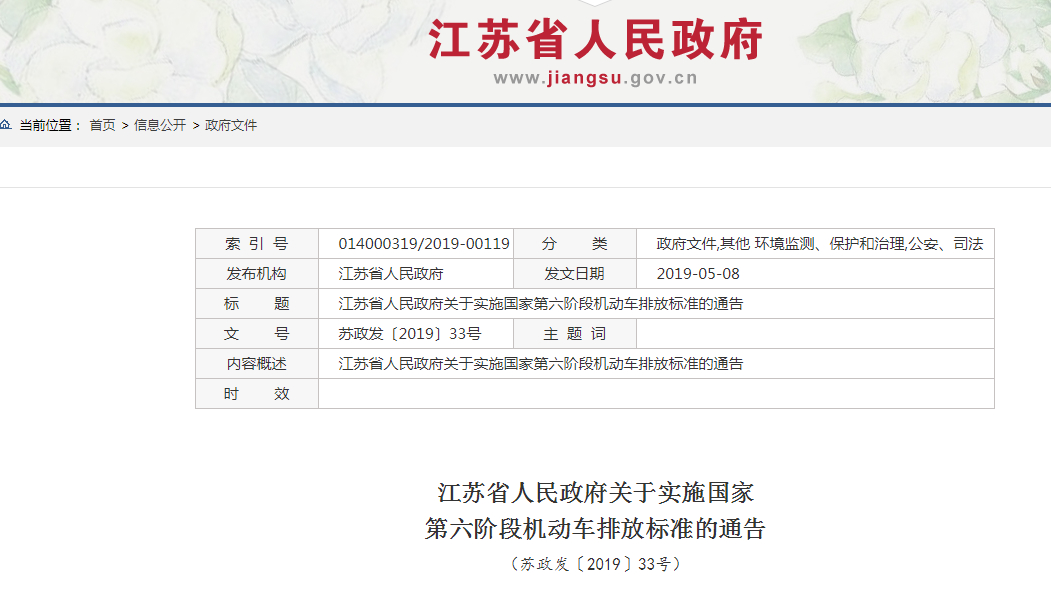Click the empty 主题词 value cell
Image resolution: width=1051 pixels, height=597 pixels.
[814, 334]
